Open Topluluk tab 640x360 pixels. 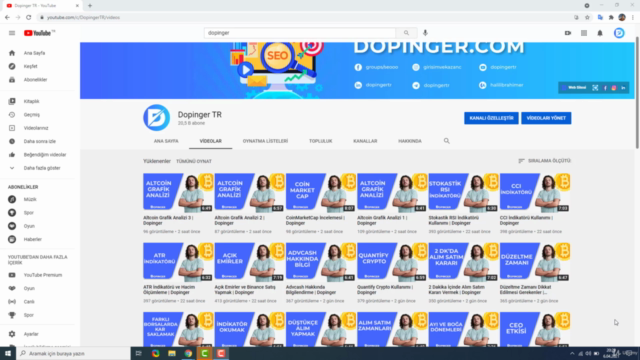coord(320,141)
